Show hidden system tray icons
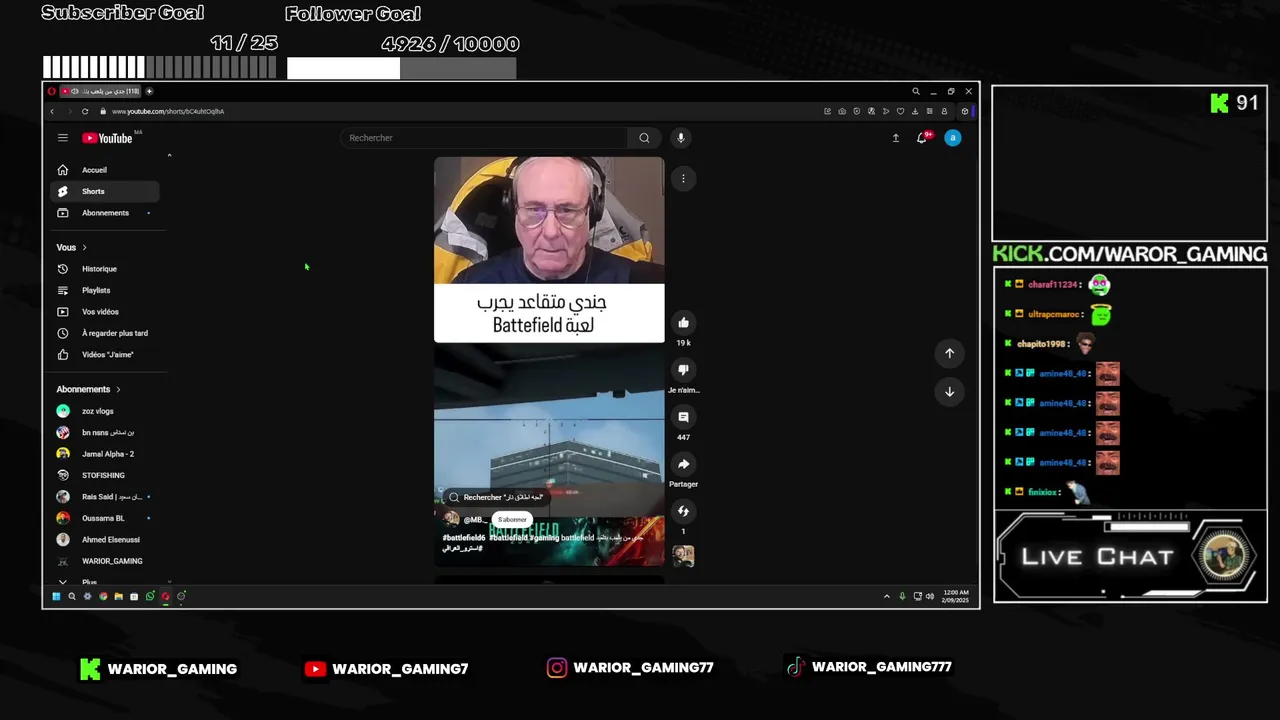Image resolution: width=1280 pixels, height=720 pixels. point(886,596)
